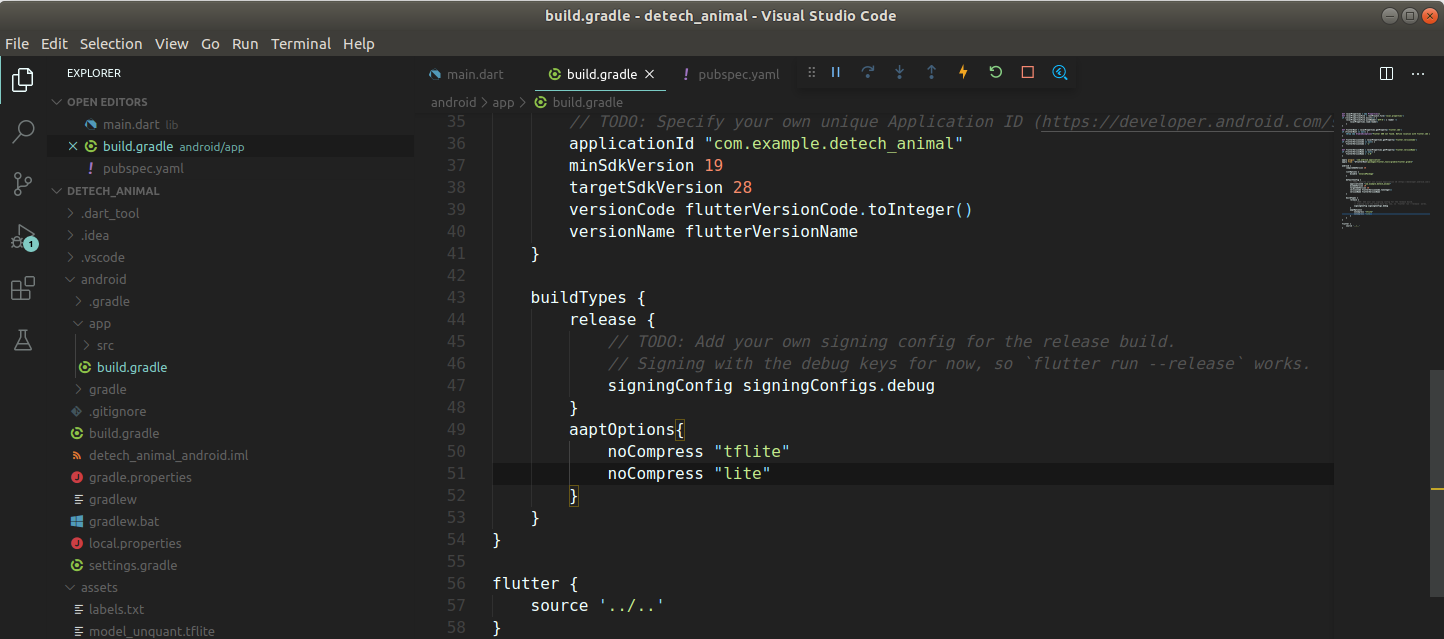Pause the debug session
1444x639 pixels.
(836, 73)
